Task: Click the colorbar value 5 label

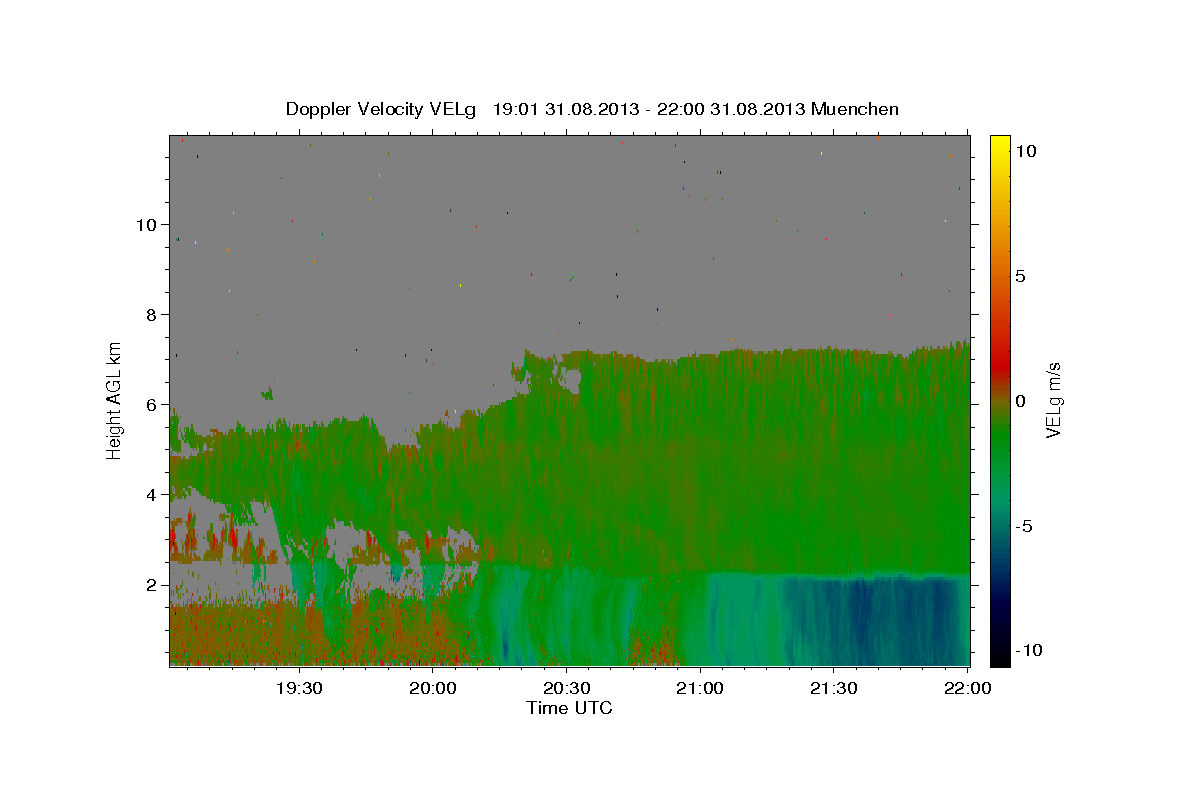Action: click(x=1021, y=275)
